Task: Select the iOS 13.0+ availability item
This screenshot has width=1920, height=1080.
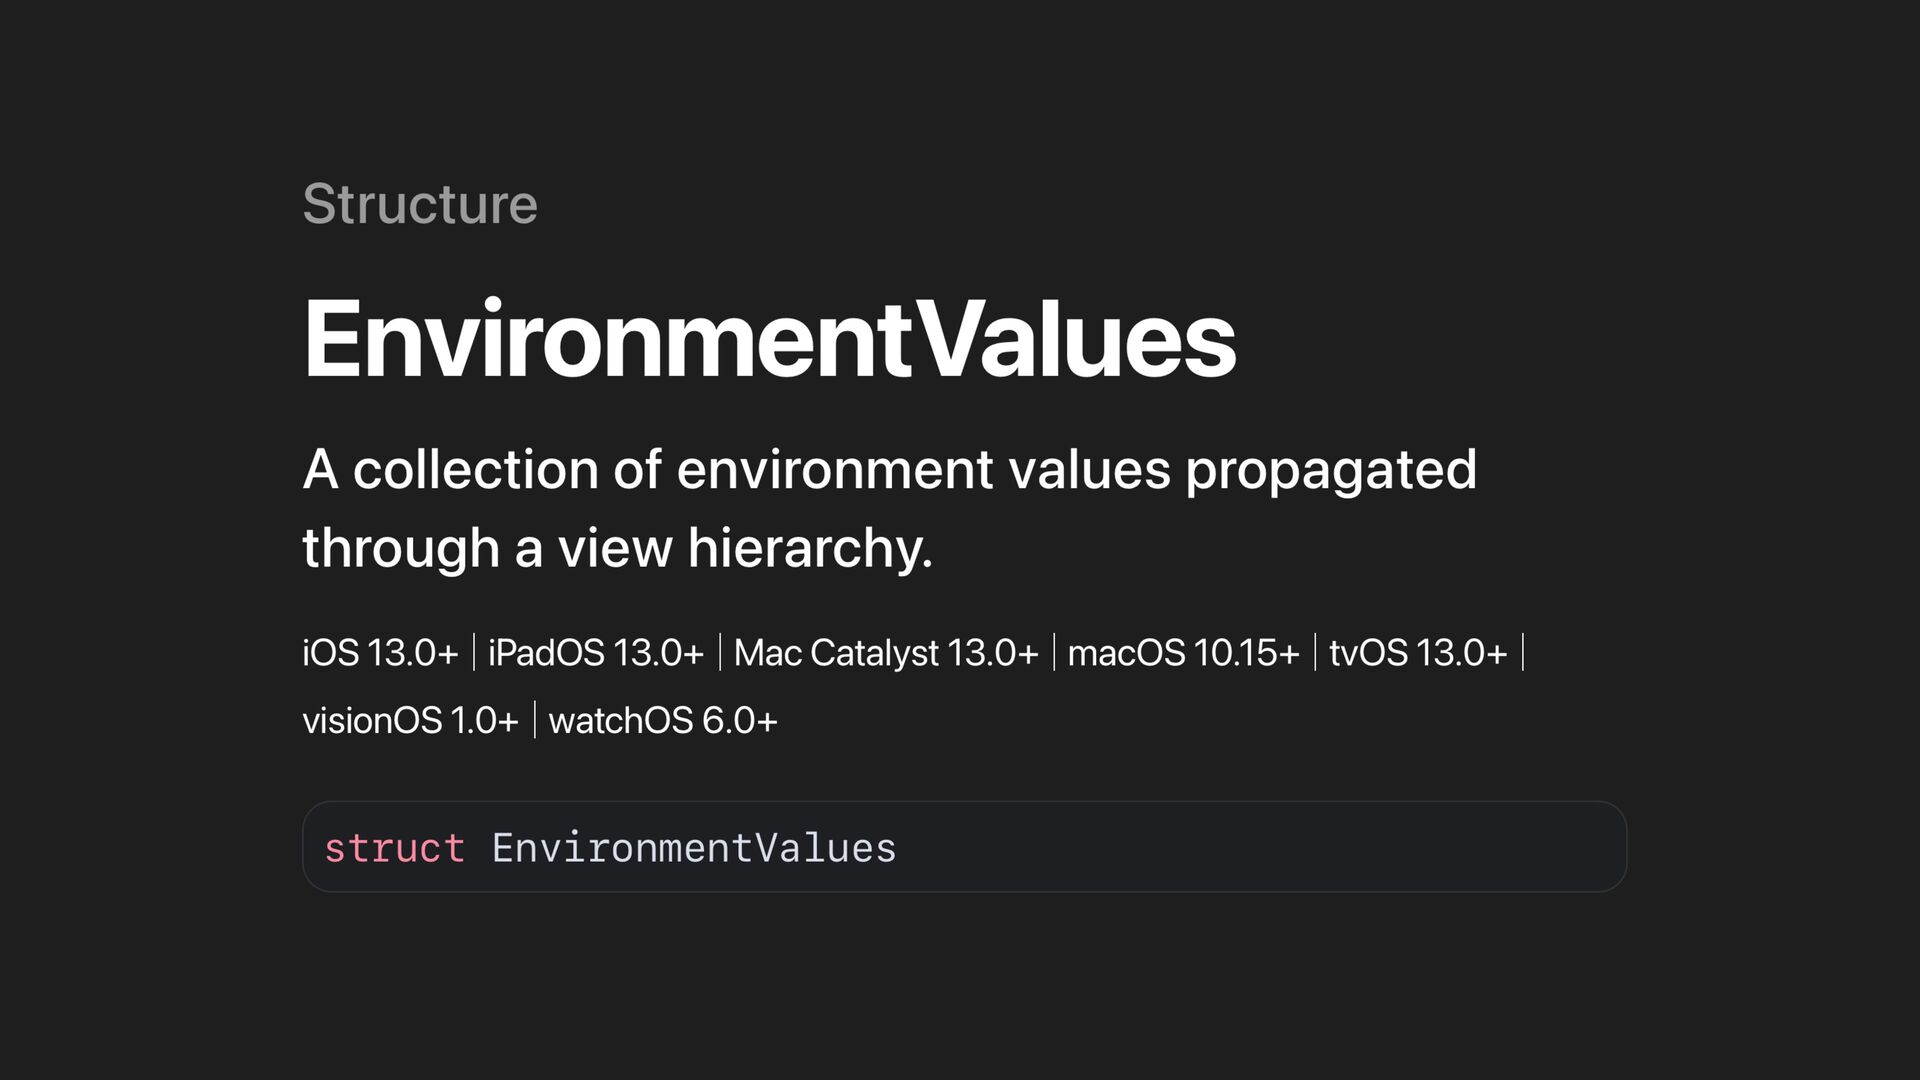Action: [380, 653]
